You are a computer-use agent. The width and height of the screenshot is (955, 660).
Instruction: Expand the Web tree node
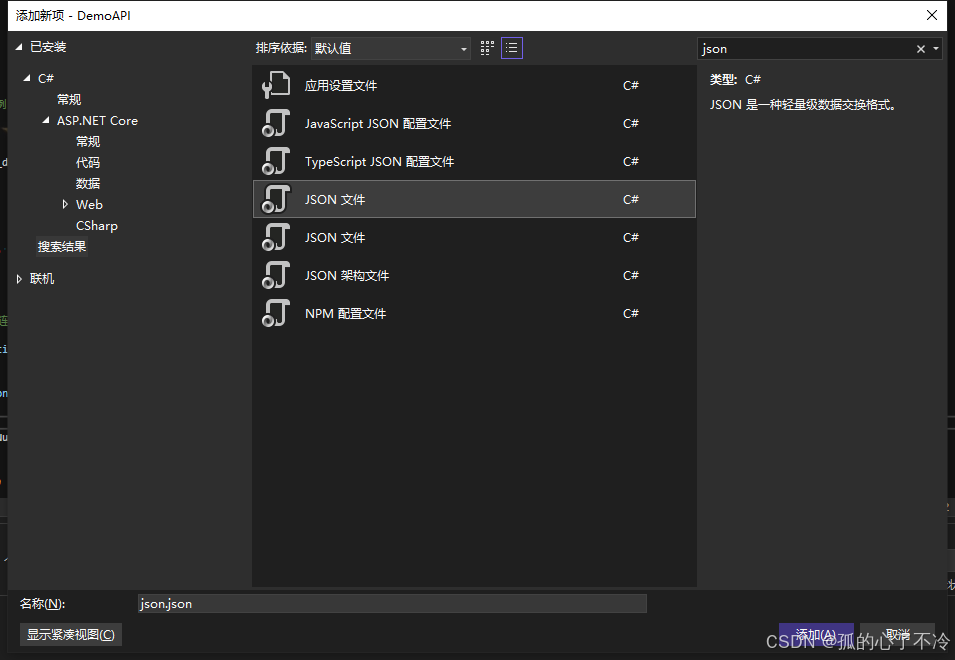click(65, 204)
